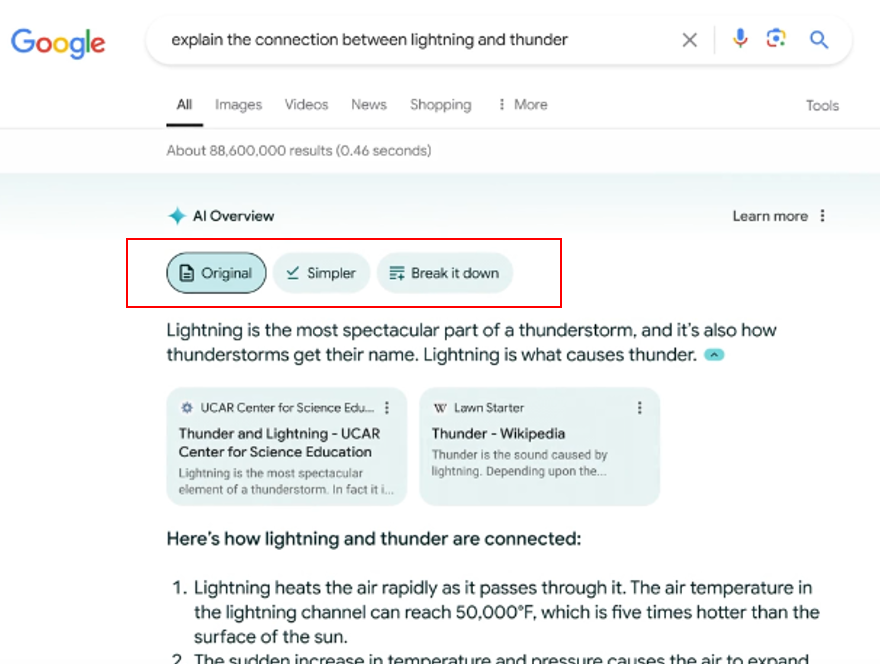This screenshot has height=664, width=880.
Task: Switch overview to Simpler mode
Action: [321, 273]
